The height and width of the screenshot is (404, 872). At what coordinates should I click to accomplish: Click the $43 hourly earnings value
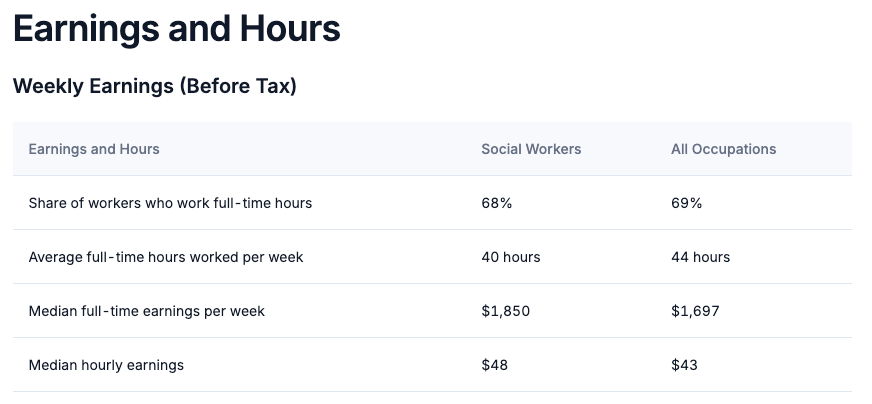685,365
